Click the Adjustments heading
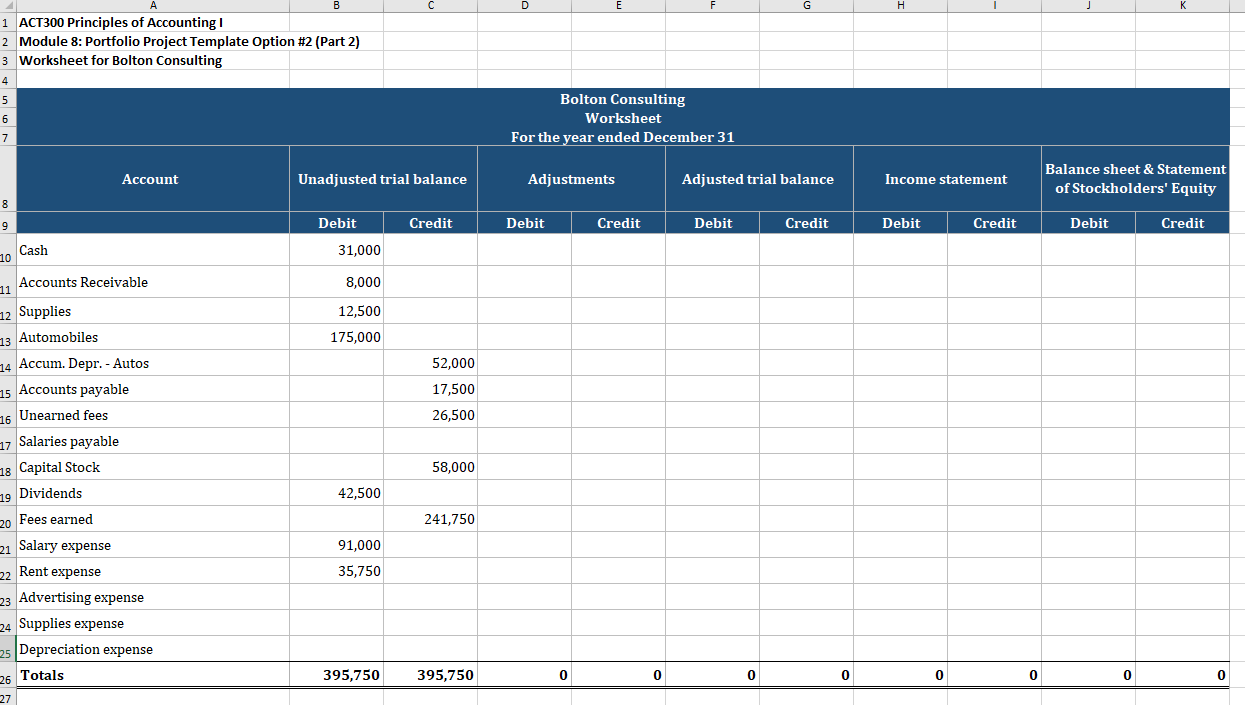This screenshot has width=1245, height=705. coord(571,179)
